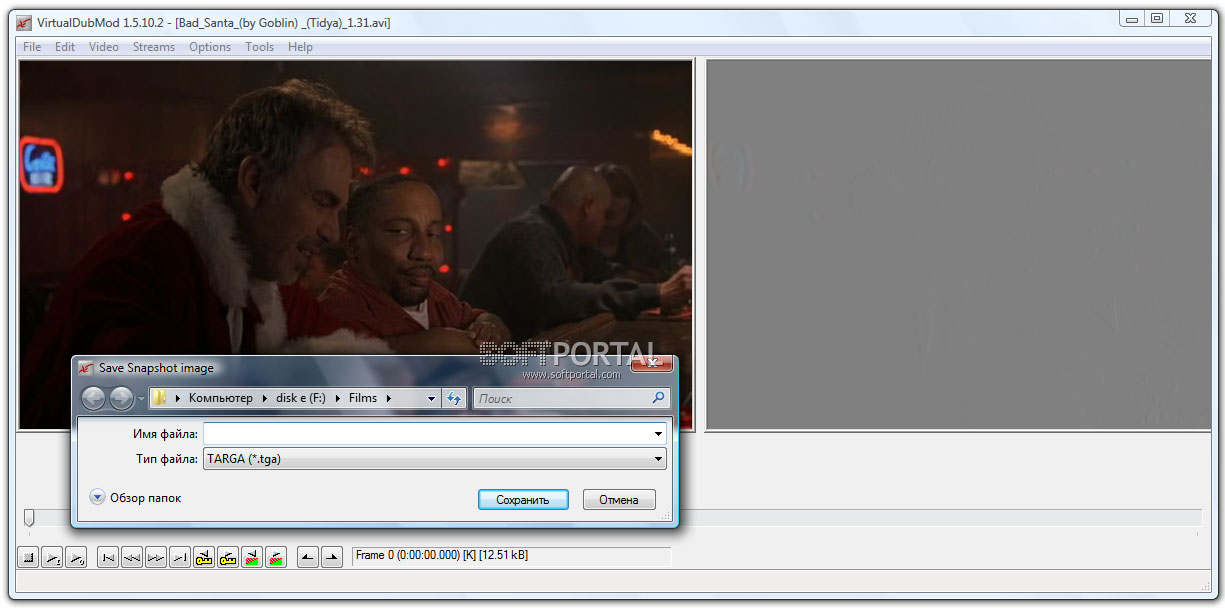This screenshot has height=608, width=1225.
Task: Navigate to disk e (F:) in breadcrumb
Action: pyautogui.click(x=302, y=398)
